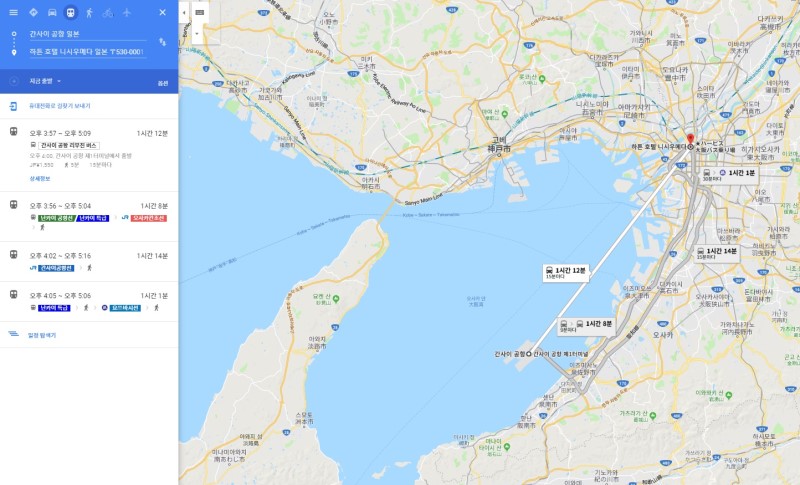The width and height of the screenshot is (800, 485).
Task: Select driving travel mode icon
Action: point(52,12)
